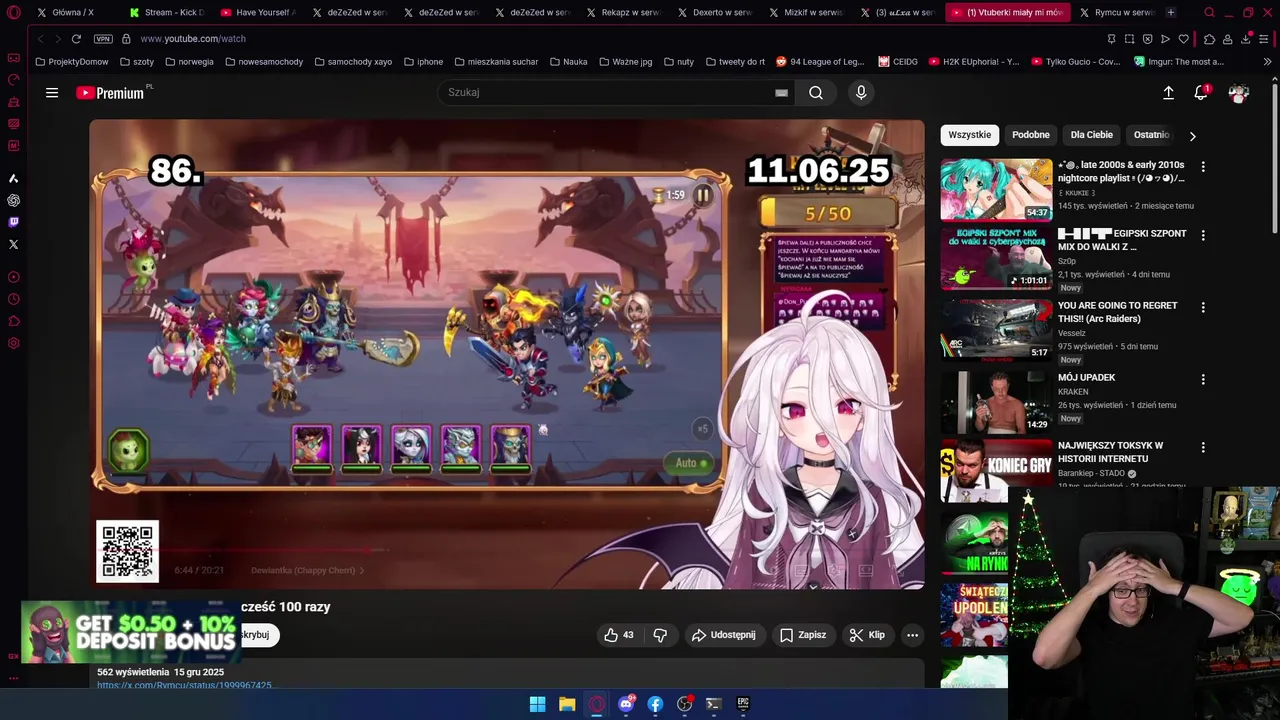The height and width of the screenshot is (720, 1280).
Task: Select the Dla Ciebie filter chip
Action: coord(1091,135)
